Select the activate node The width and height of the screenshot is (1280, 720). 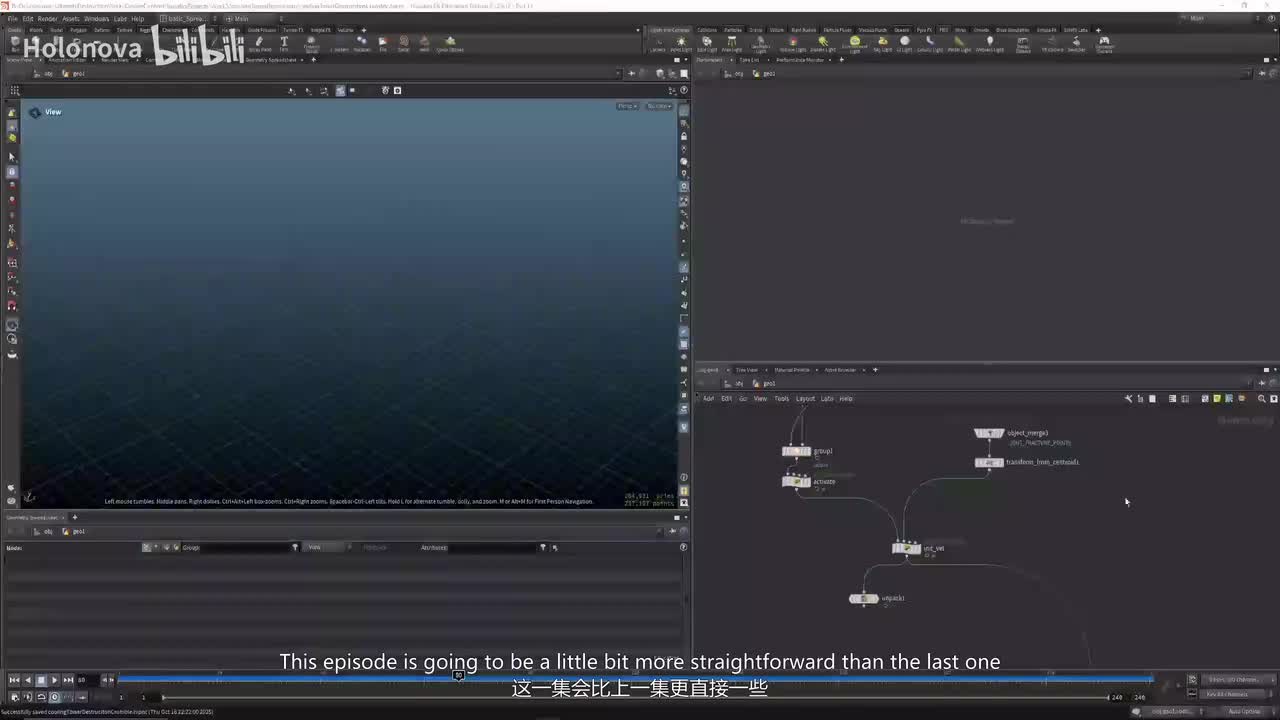tap(797, 482)
